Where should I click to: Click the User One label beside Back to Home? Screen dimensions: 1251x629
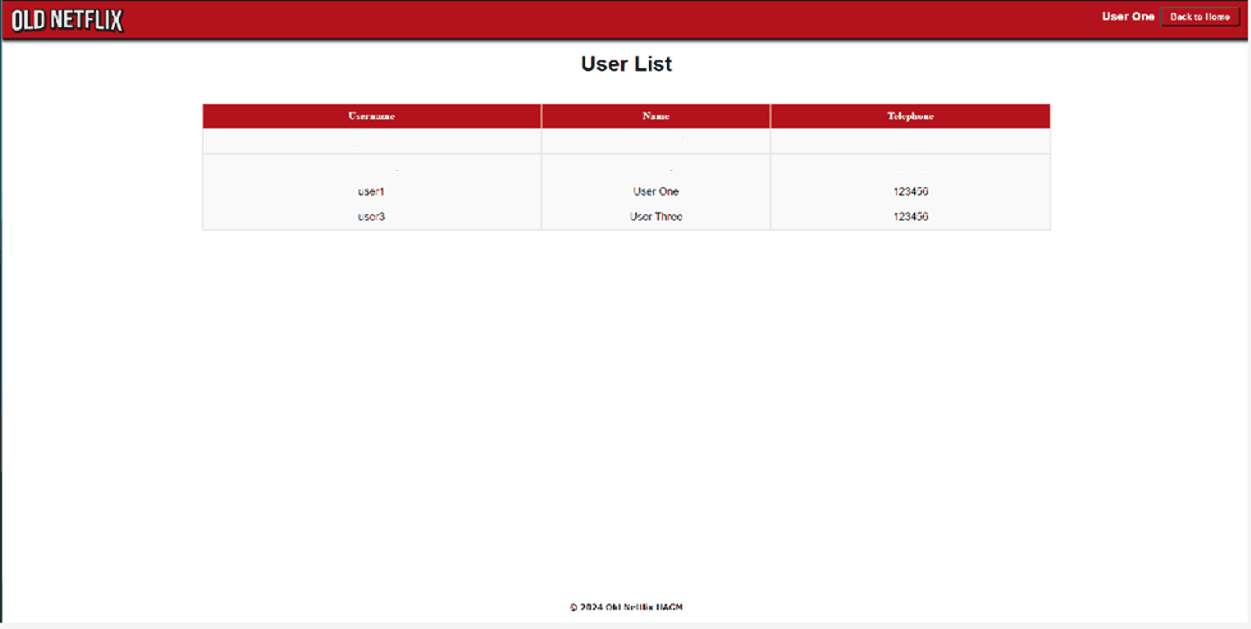point(1128,16)
